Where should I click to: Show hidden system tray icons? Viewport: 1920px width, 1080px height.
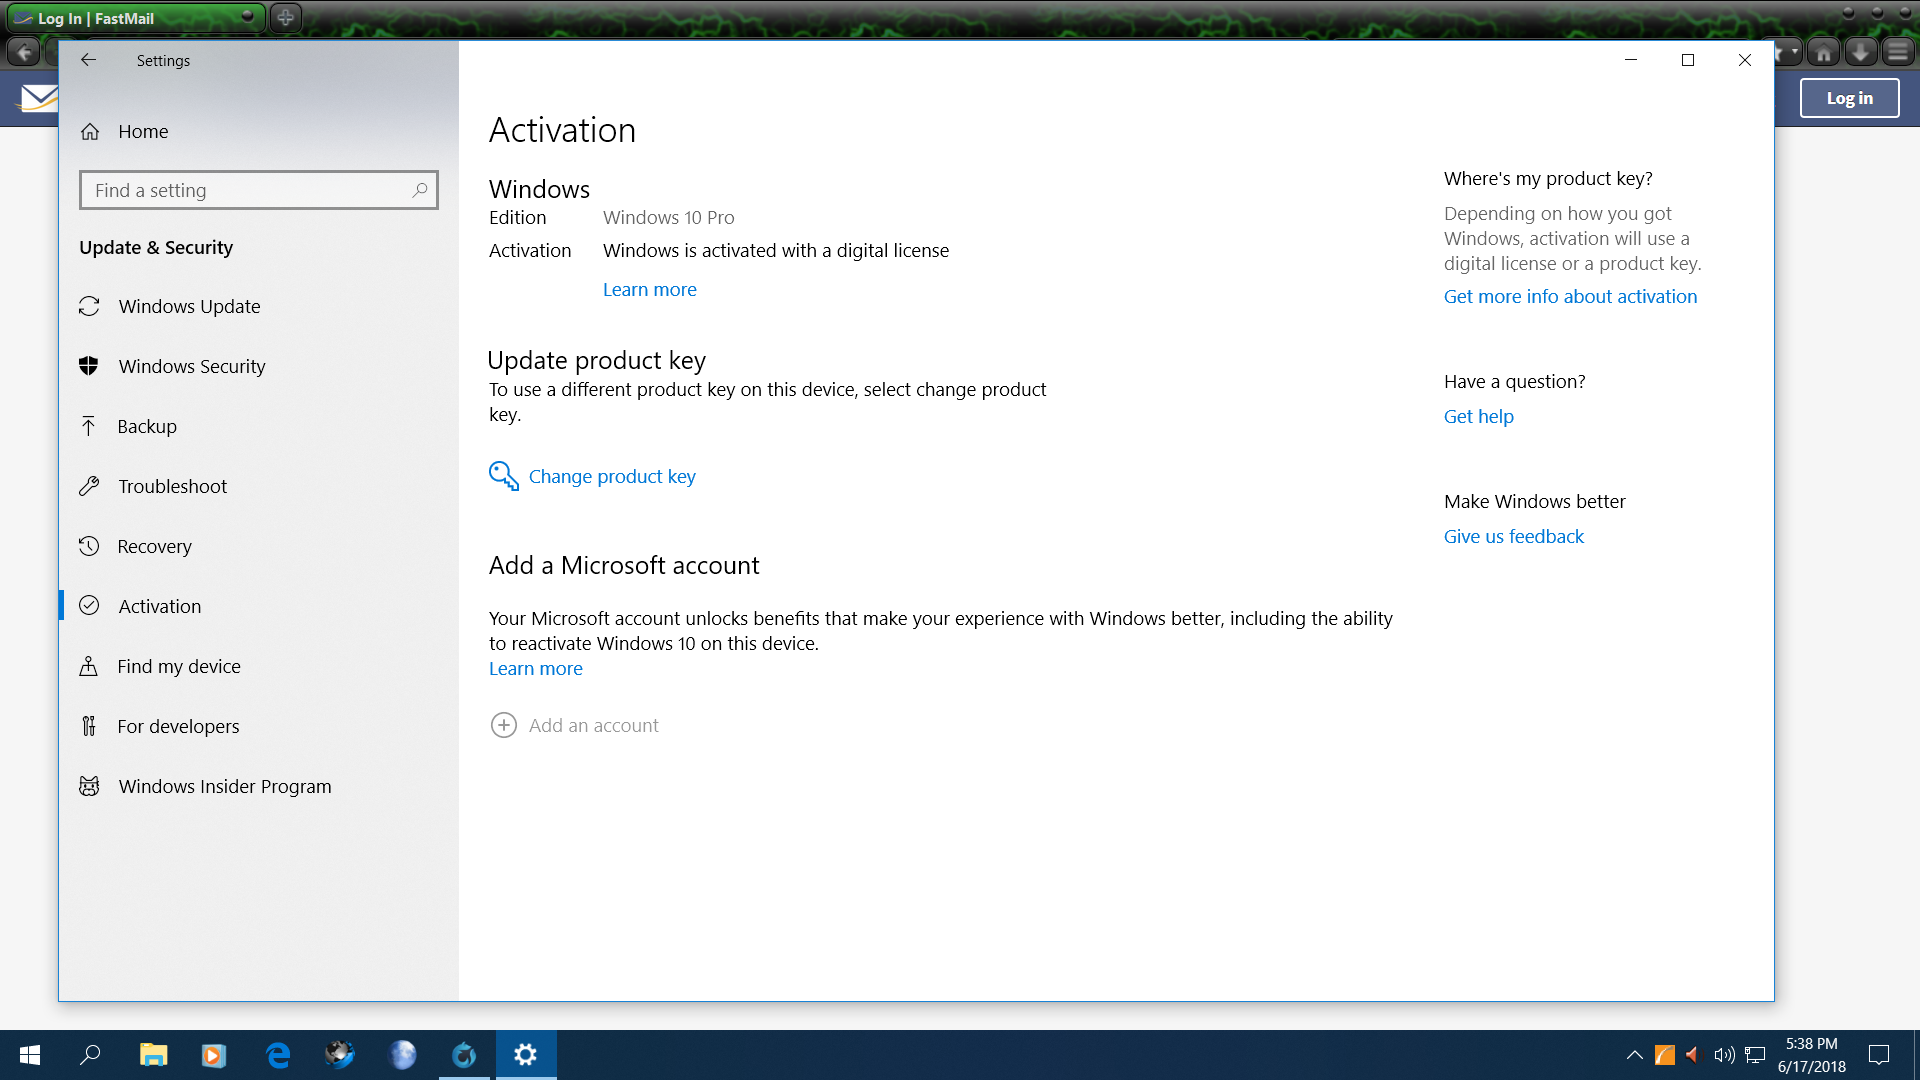coord(1634,1055)
